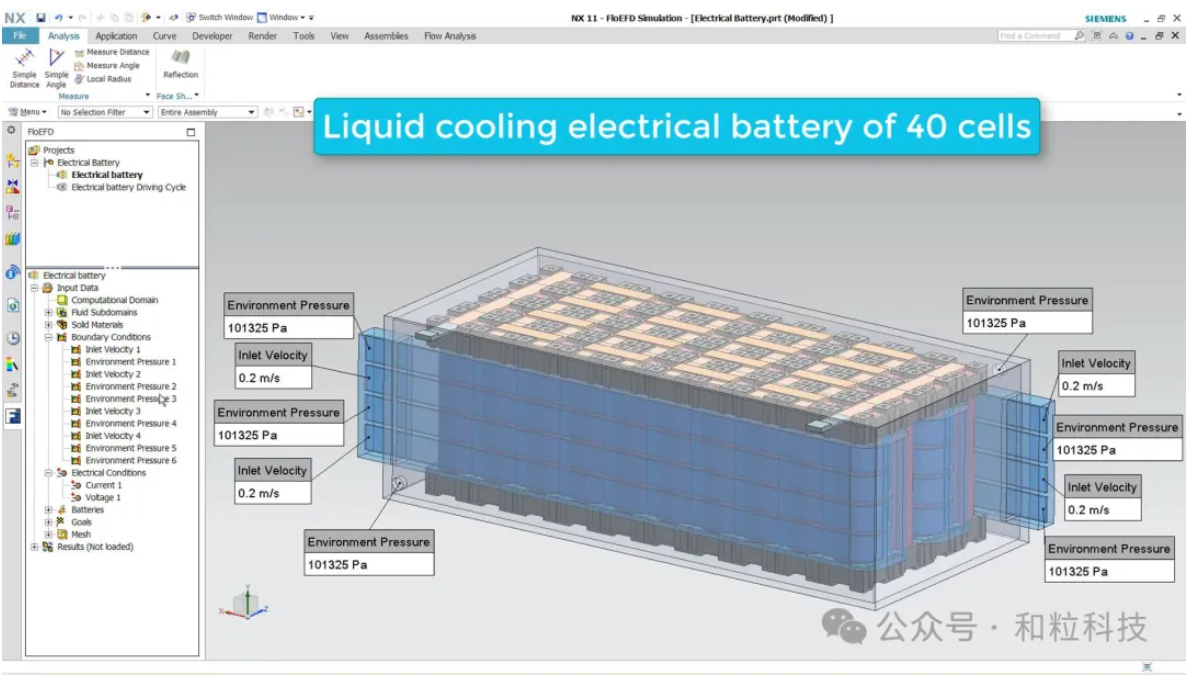
Task: Maximize the FloEFD panel using its square button
Action: point(191,132)
